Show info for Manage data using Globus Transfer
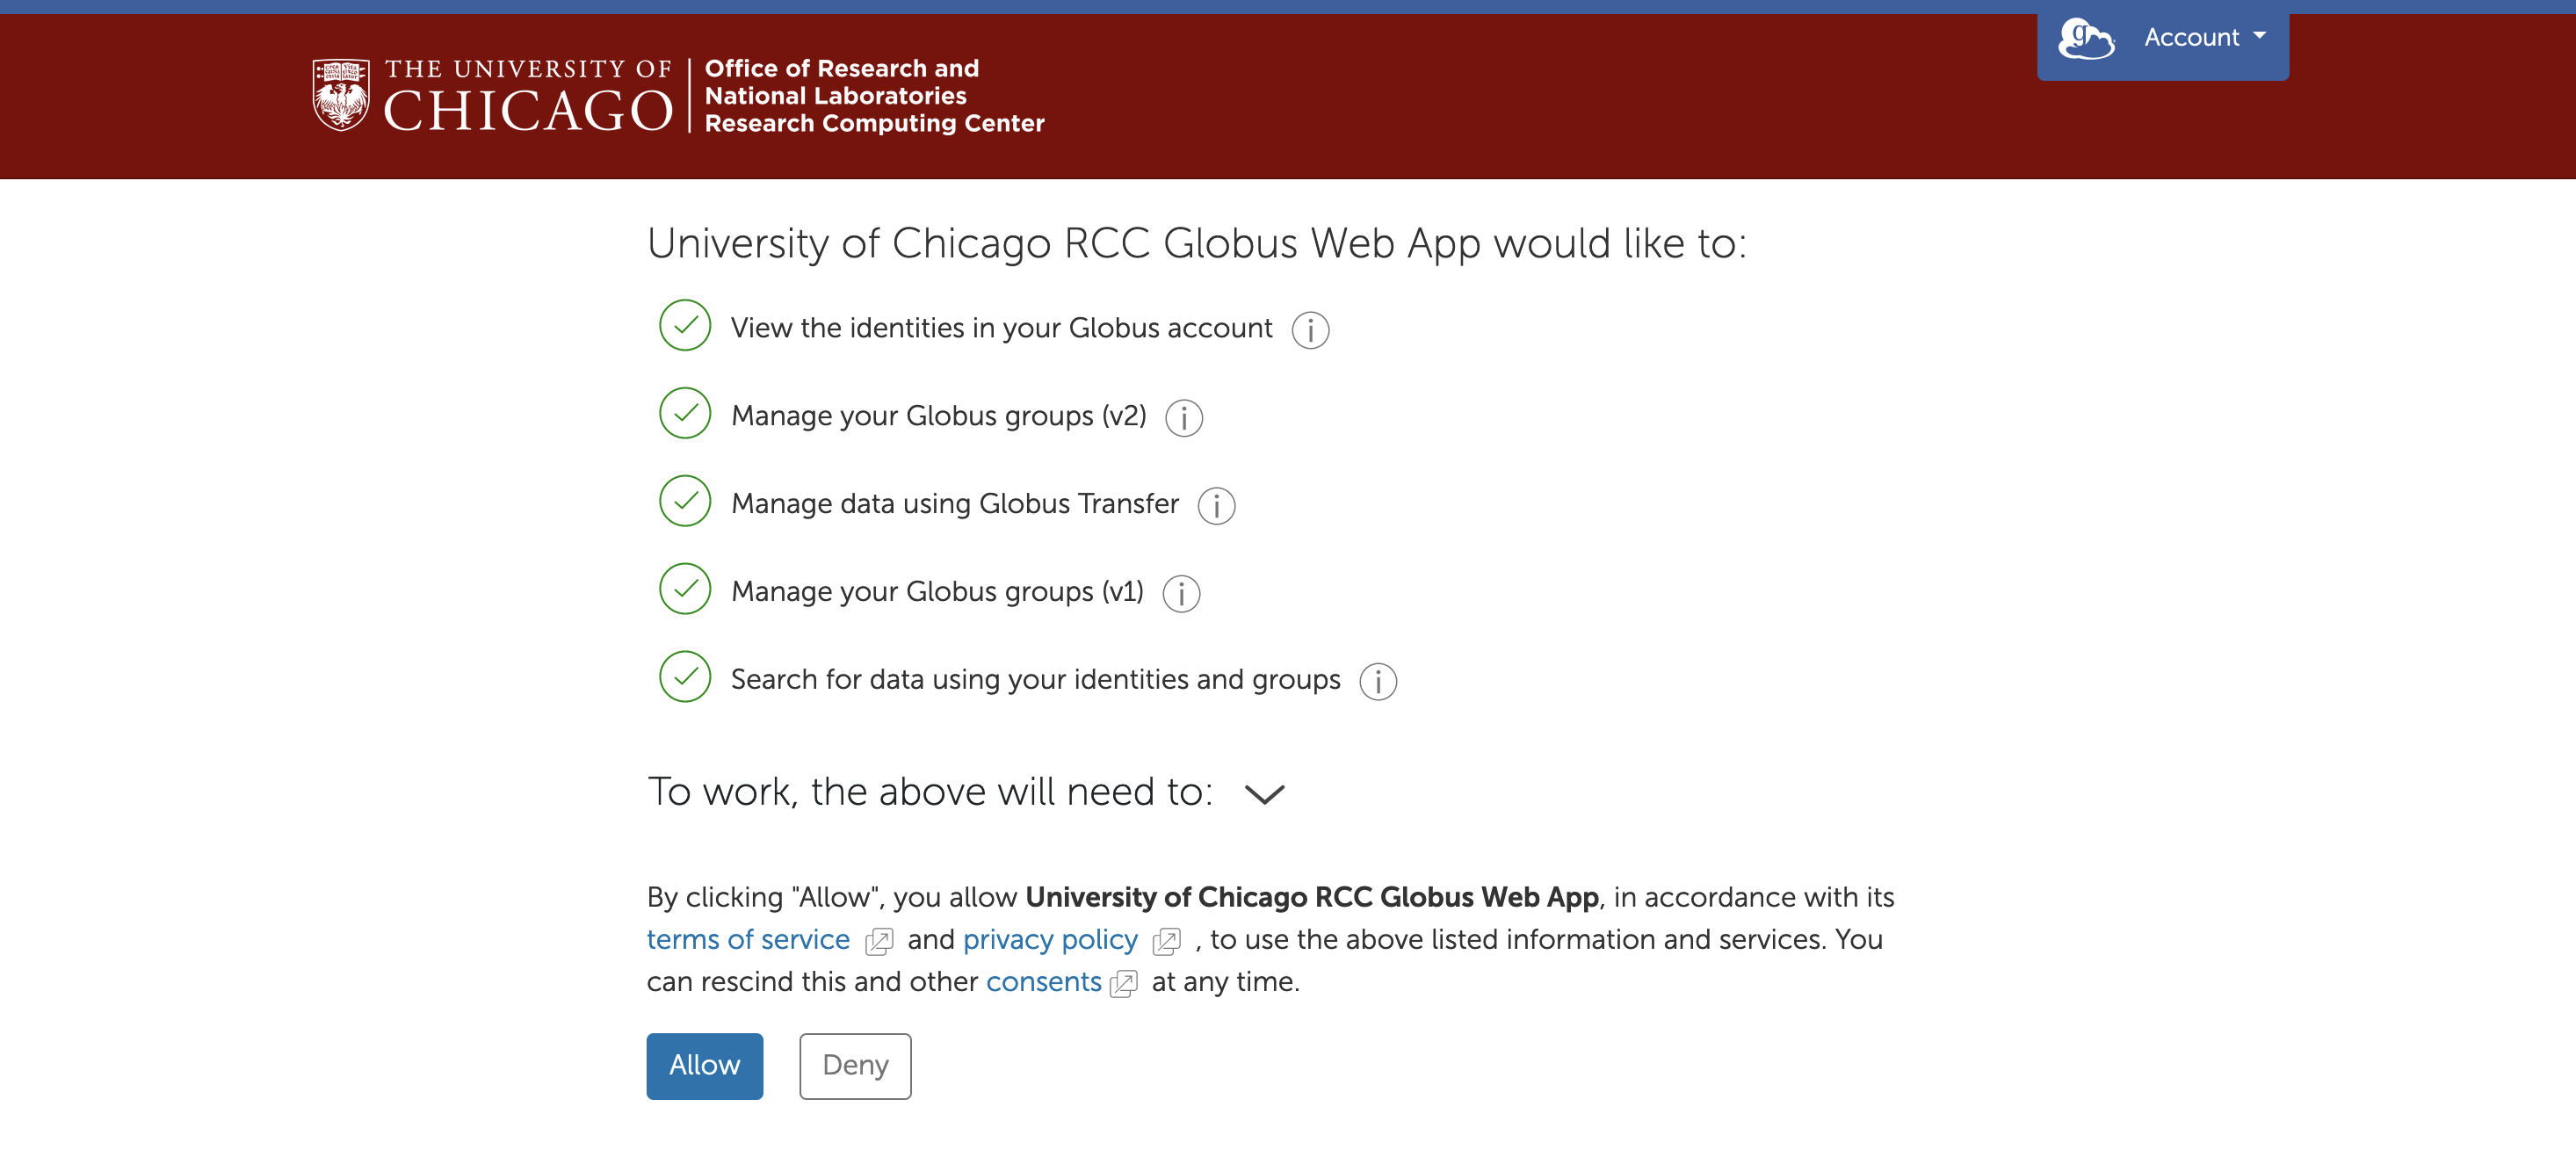 1216,506
